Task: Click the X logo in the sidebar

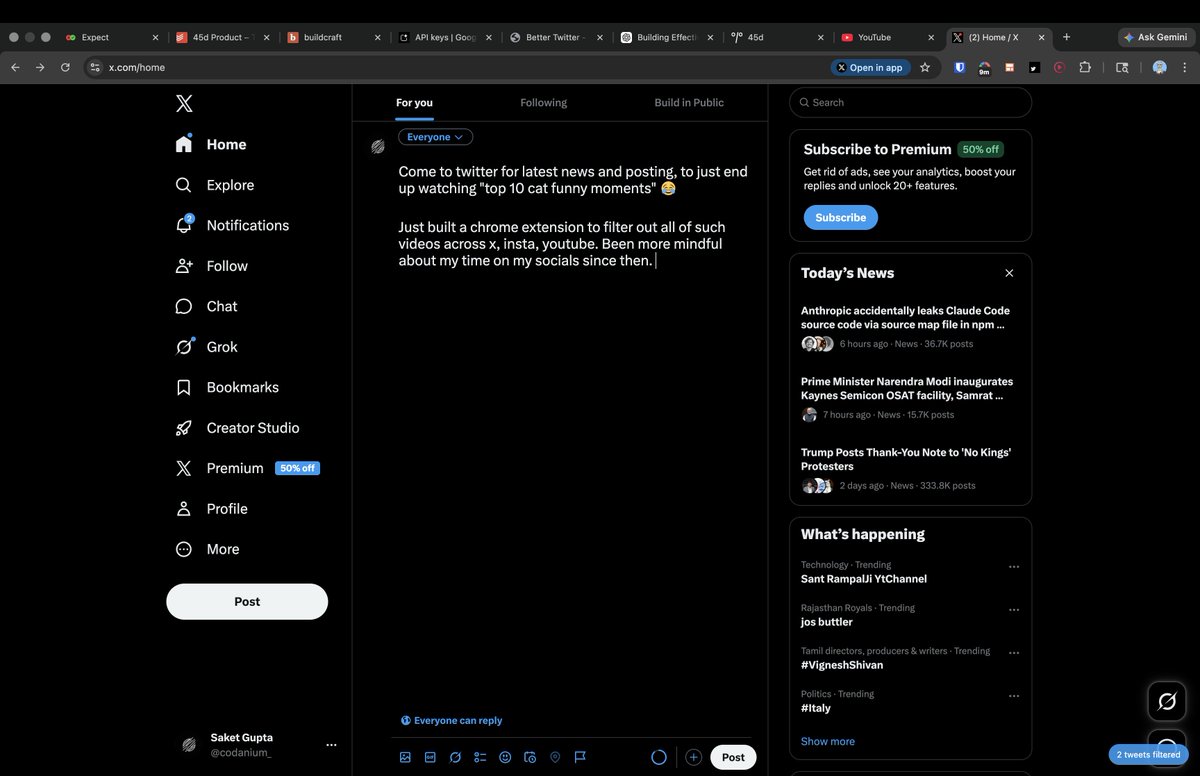Action: click(184, 103)
